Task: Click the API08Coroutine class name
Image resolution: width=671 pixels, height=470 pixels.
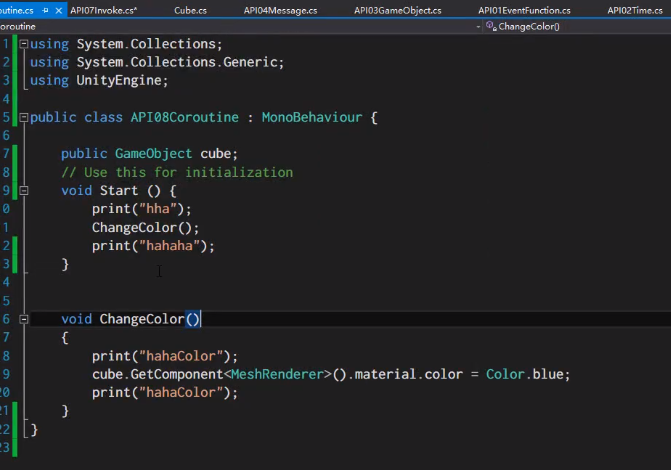Action: pos(184,117)
